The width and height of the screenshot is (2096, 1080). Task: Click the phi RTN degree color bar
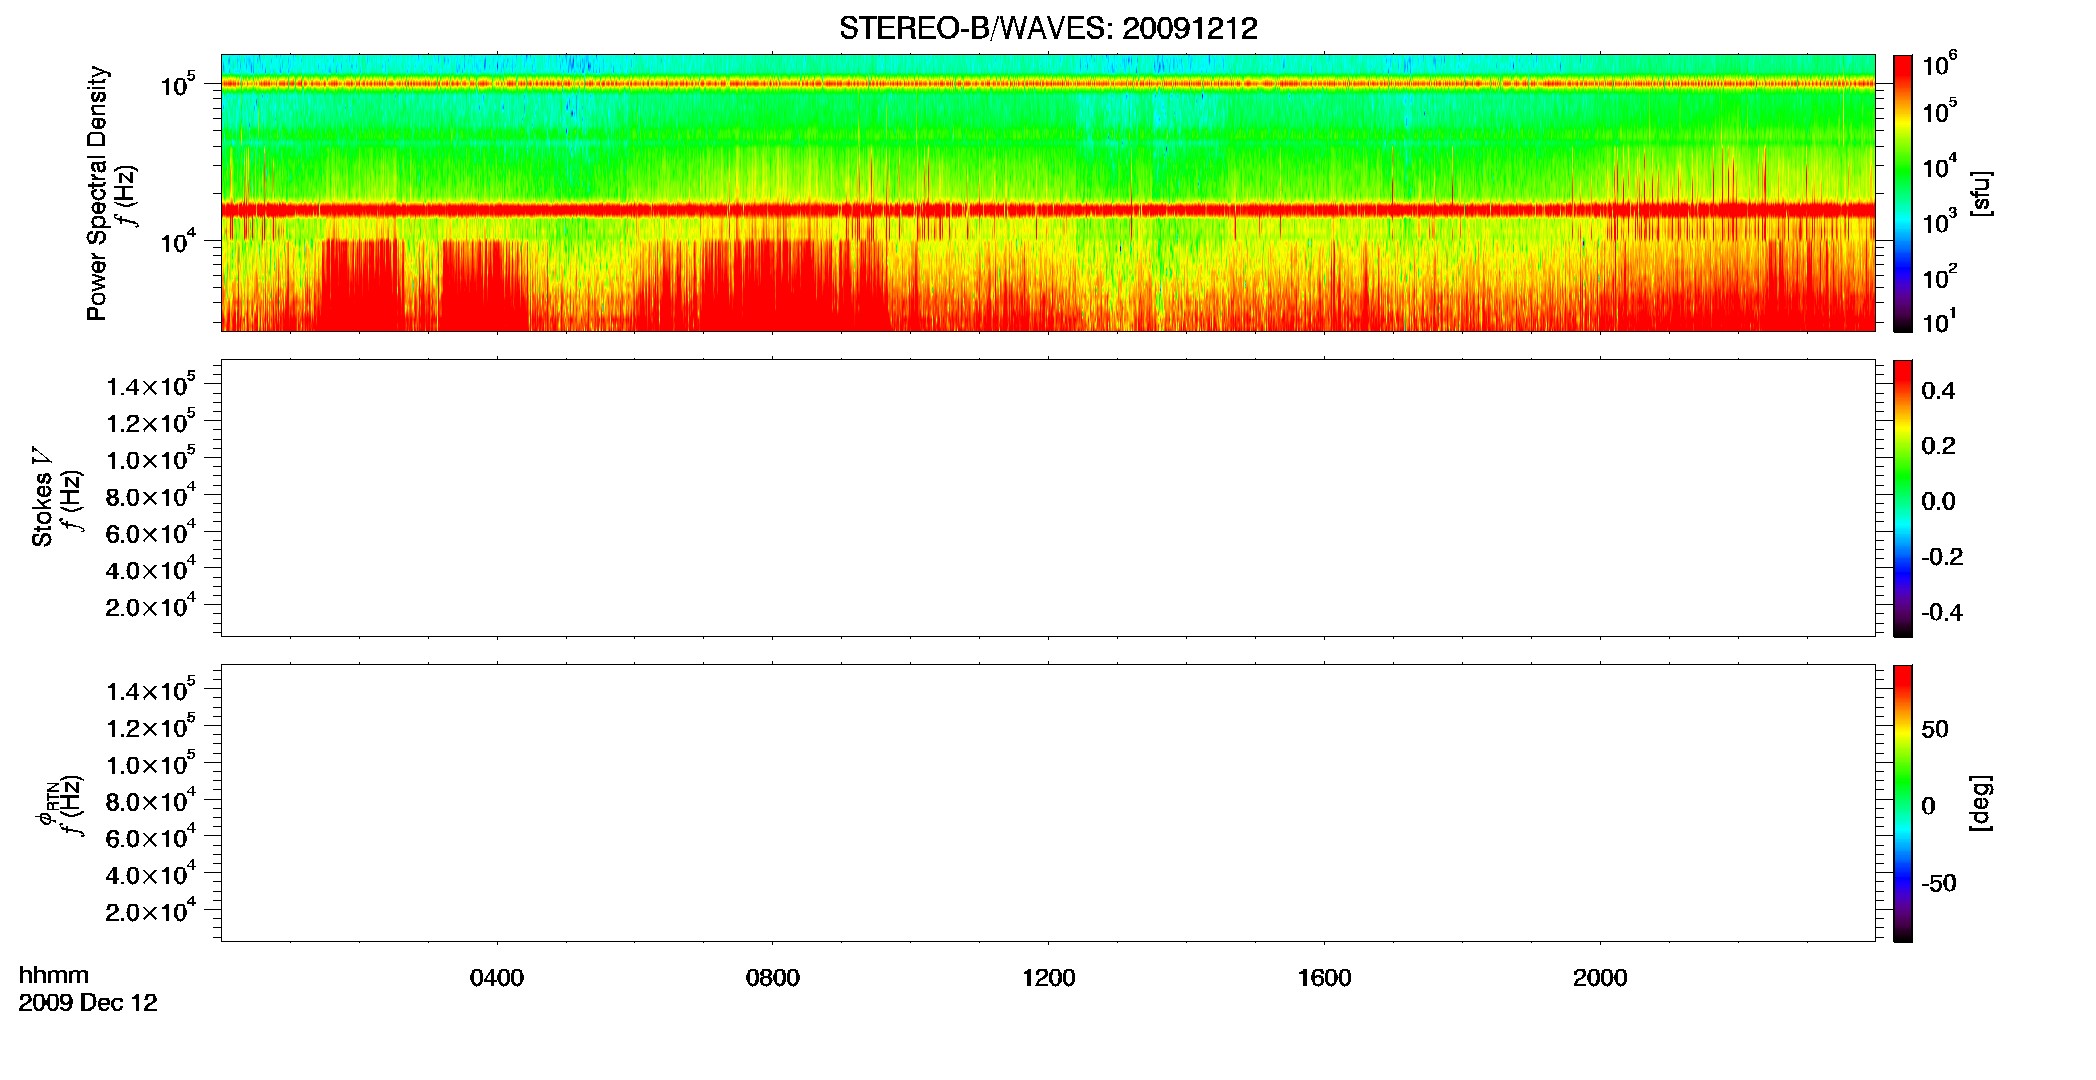(1903, 803)
